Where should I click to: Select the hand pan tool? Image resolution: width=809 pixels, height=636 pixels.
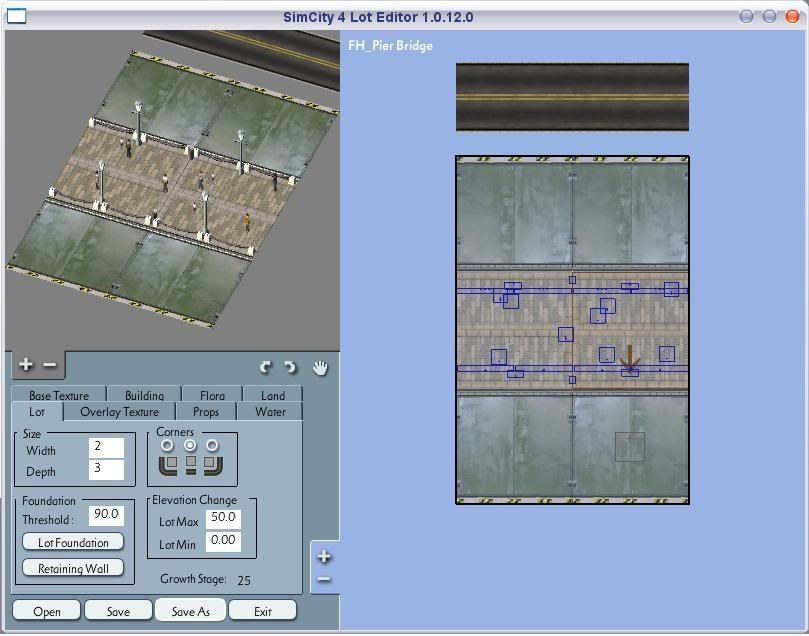click(320, 367)
